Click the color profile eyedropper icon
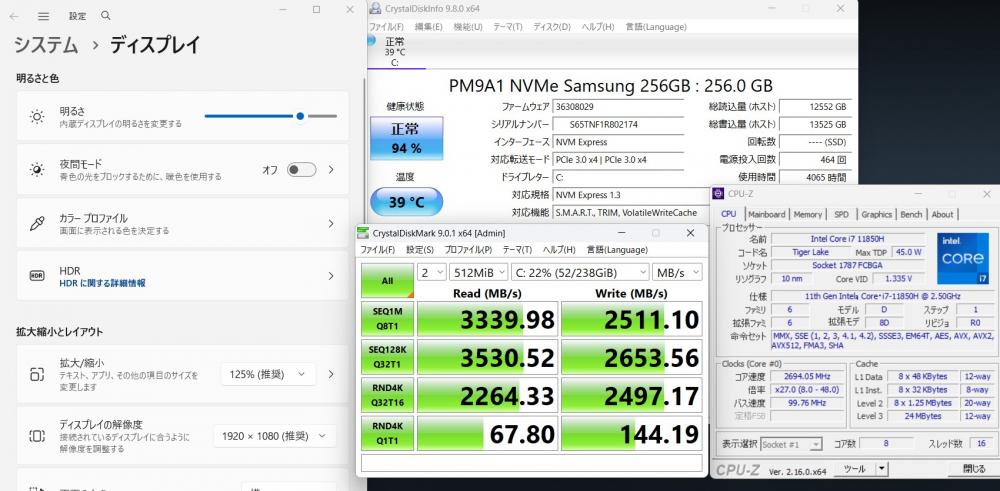The image size is (1000, 491). [x=37, y=223]
